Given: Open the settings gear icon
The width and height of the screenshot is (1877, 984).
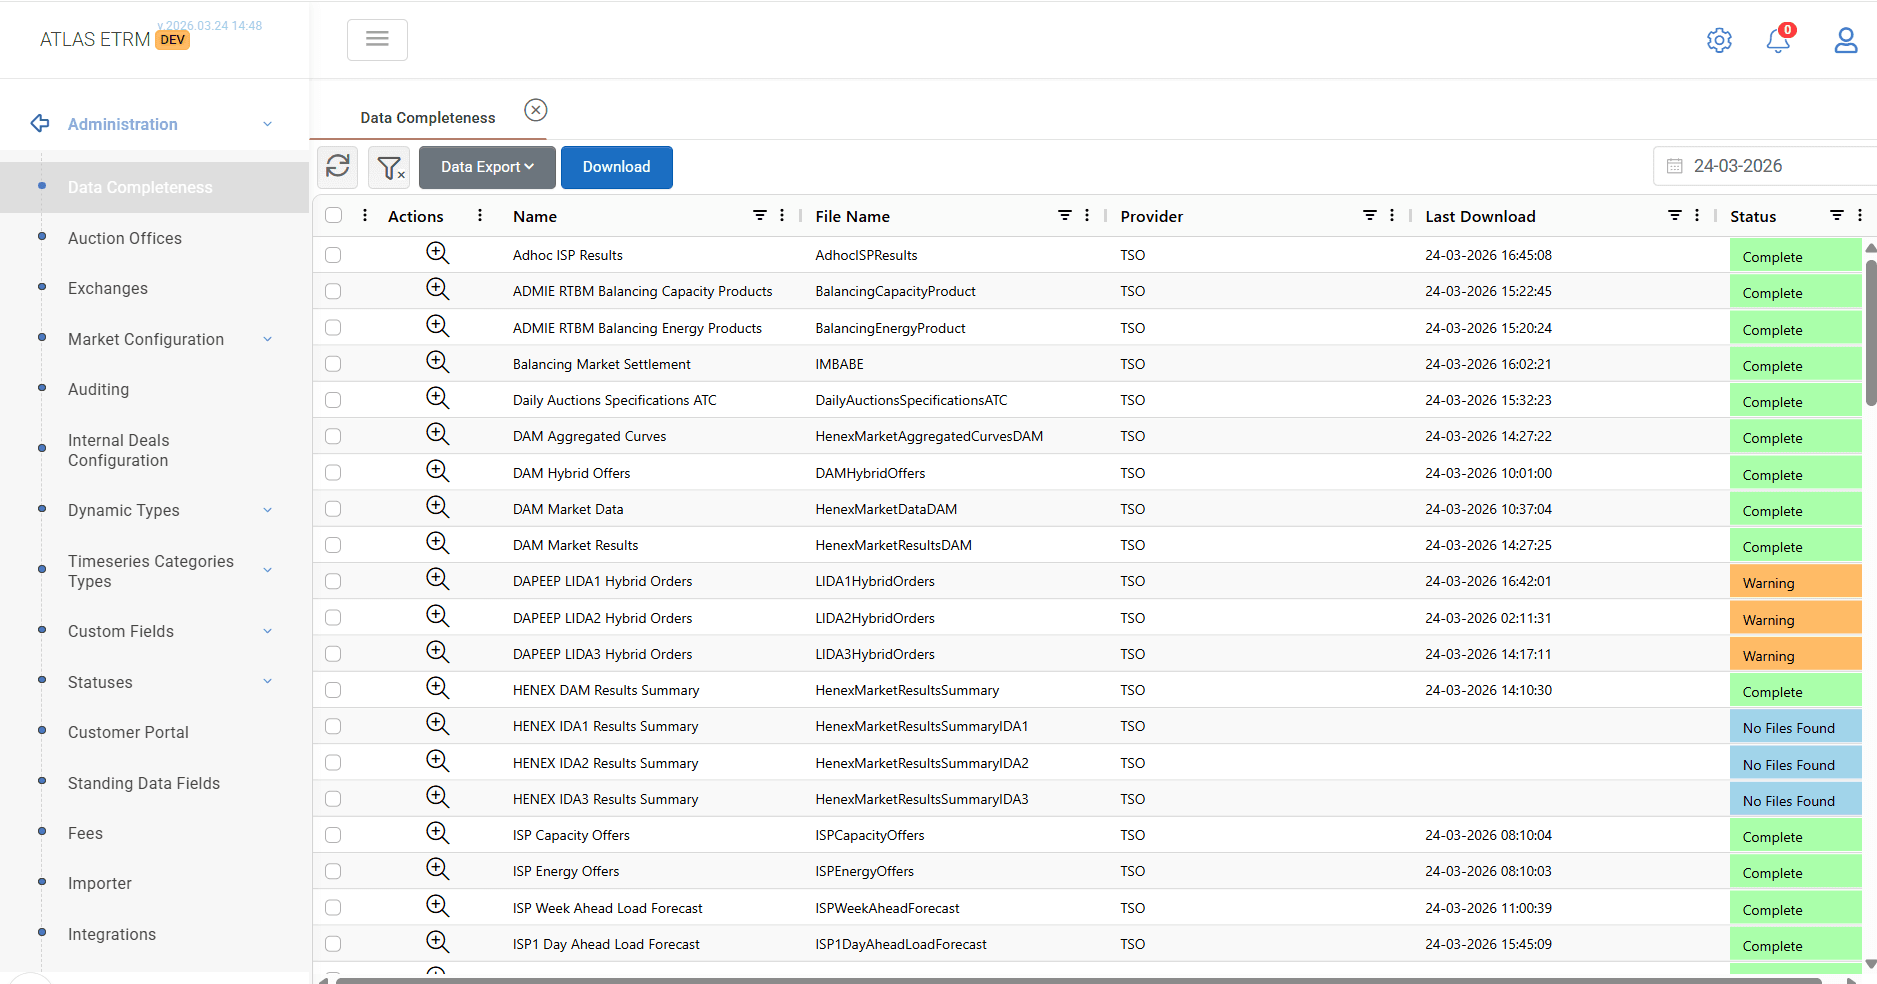Looking at the screenshot, I should click(1719, 40).
